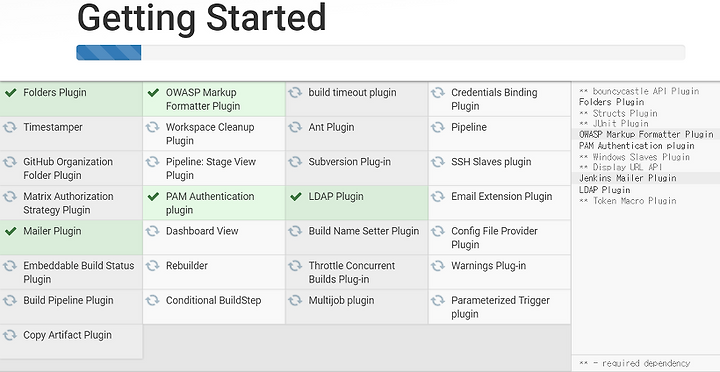720x372 pixels.
Task: Click the green checkmark beside Folders Plugin
Action: (x=10, y=93)
